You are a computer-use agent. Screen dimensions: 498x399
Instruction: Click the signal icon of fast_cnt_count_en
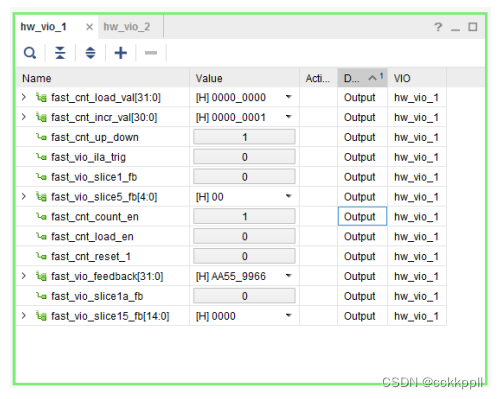[41, 217]
